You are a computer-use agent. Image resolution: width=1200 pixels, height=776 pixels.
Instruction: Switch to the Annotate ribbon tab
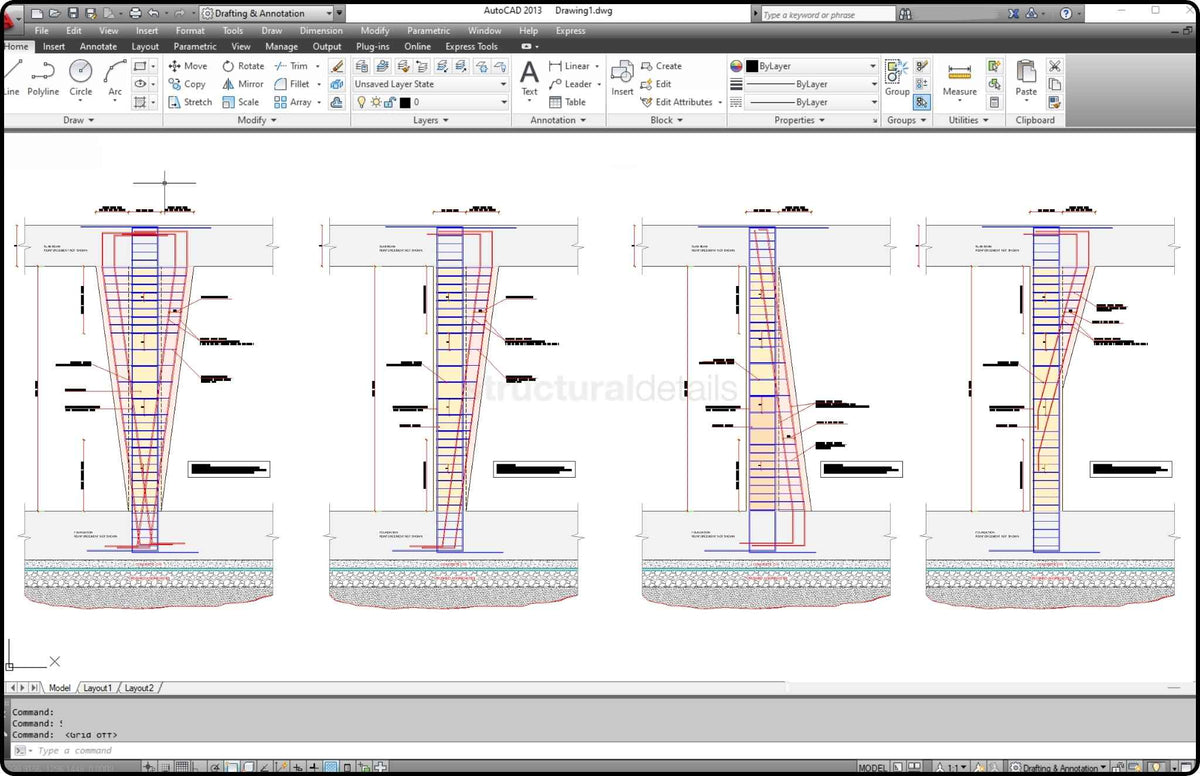click(98, 46)
